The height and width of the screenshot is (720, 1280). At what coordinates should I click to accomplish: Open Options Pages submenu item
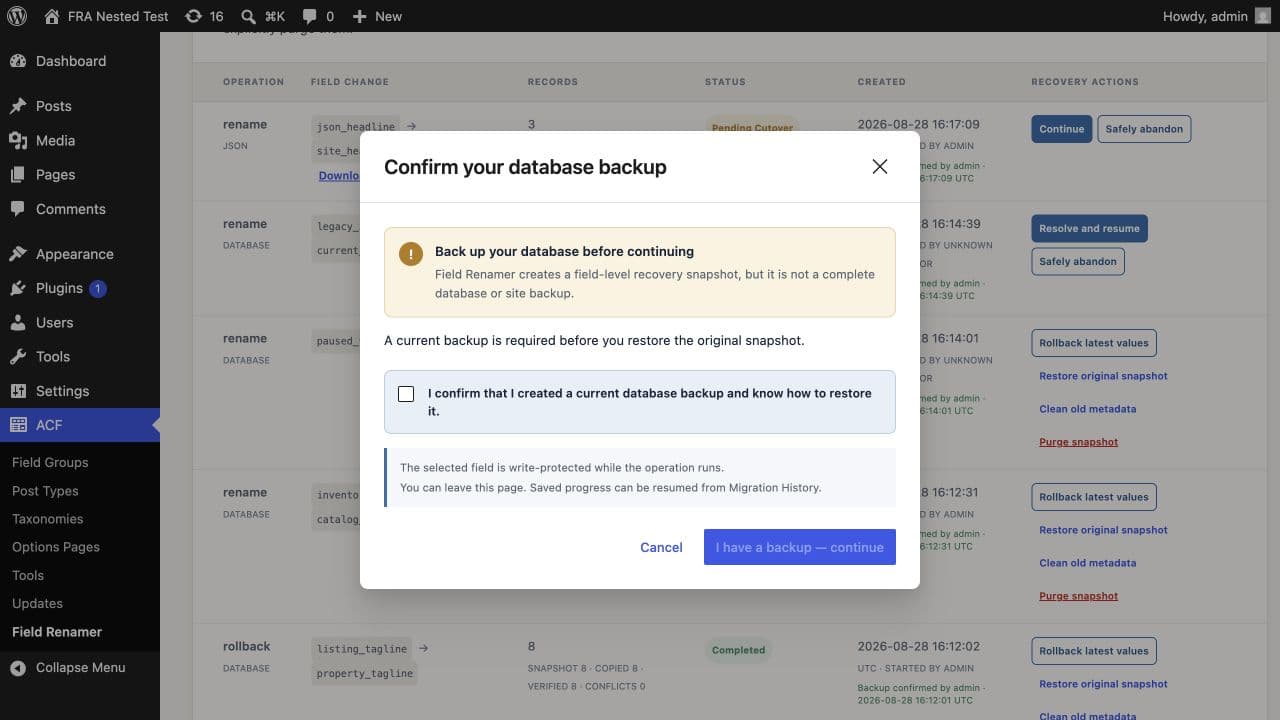[56, 547]
